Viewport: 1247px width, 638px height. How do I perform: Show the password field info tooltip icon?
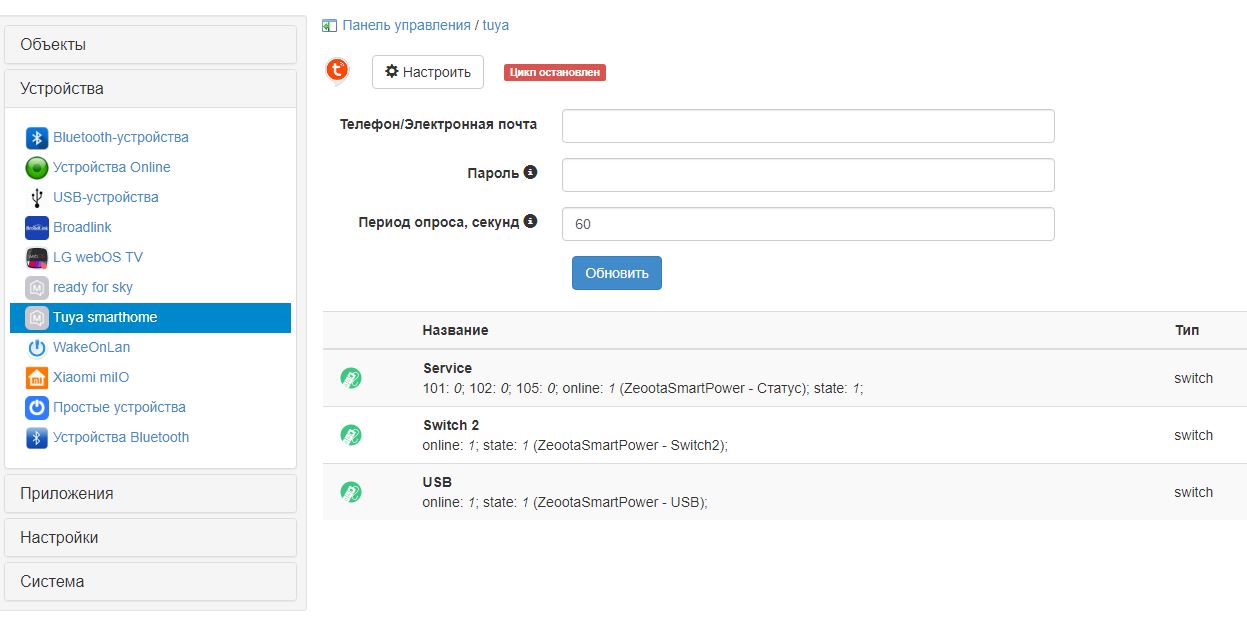point(531,172)
